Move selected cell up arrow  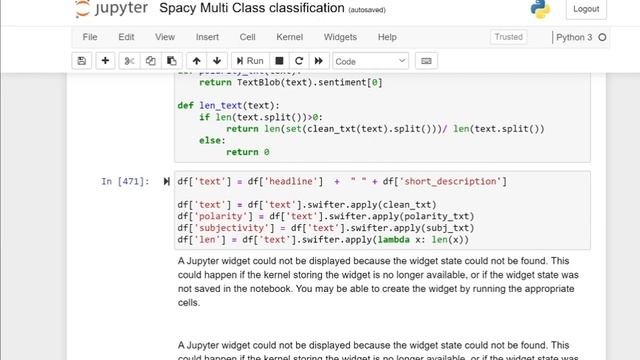tap(196, 61)
